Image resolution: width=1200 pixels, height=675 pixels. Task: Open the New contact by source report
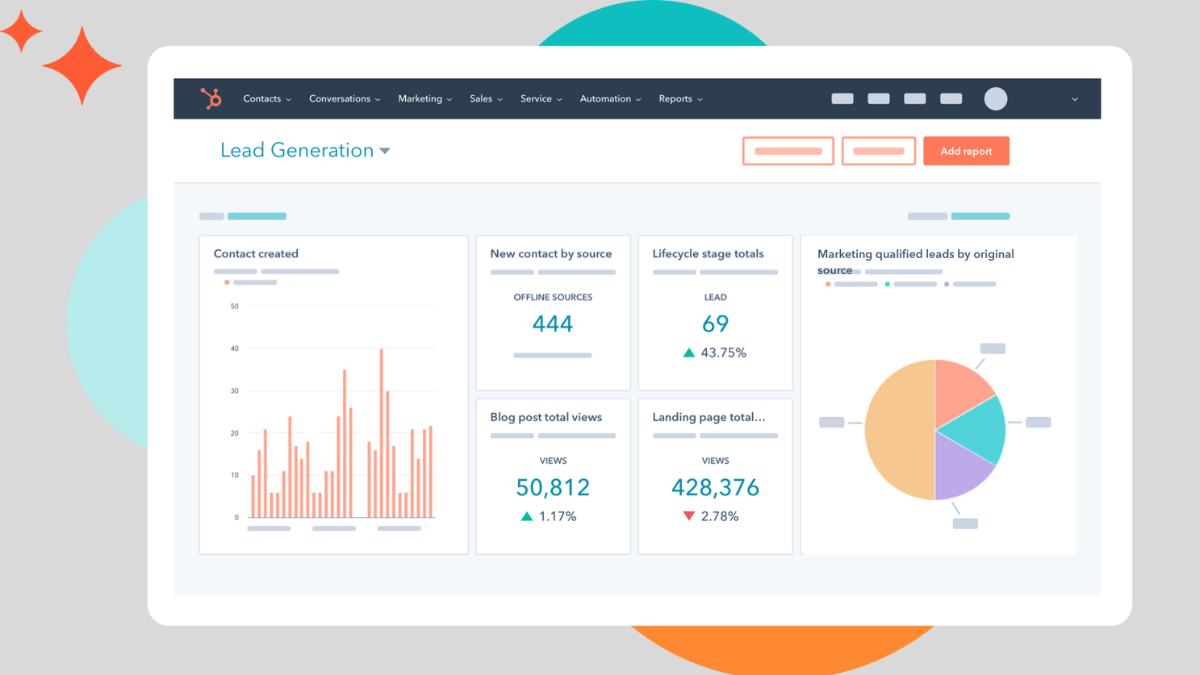click(x=551, y=254)
